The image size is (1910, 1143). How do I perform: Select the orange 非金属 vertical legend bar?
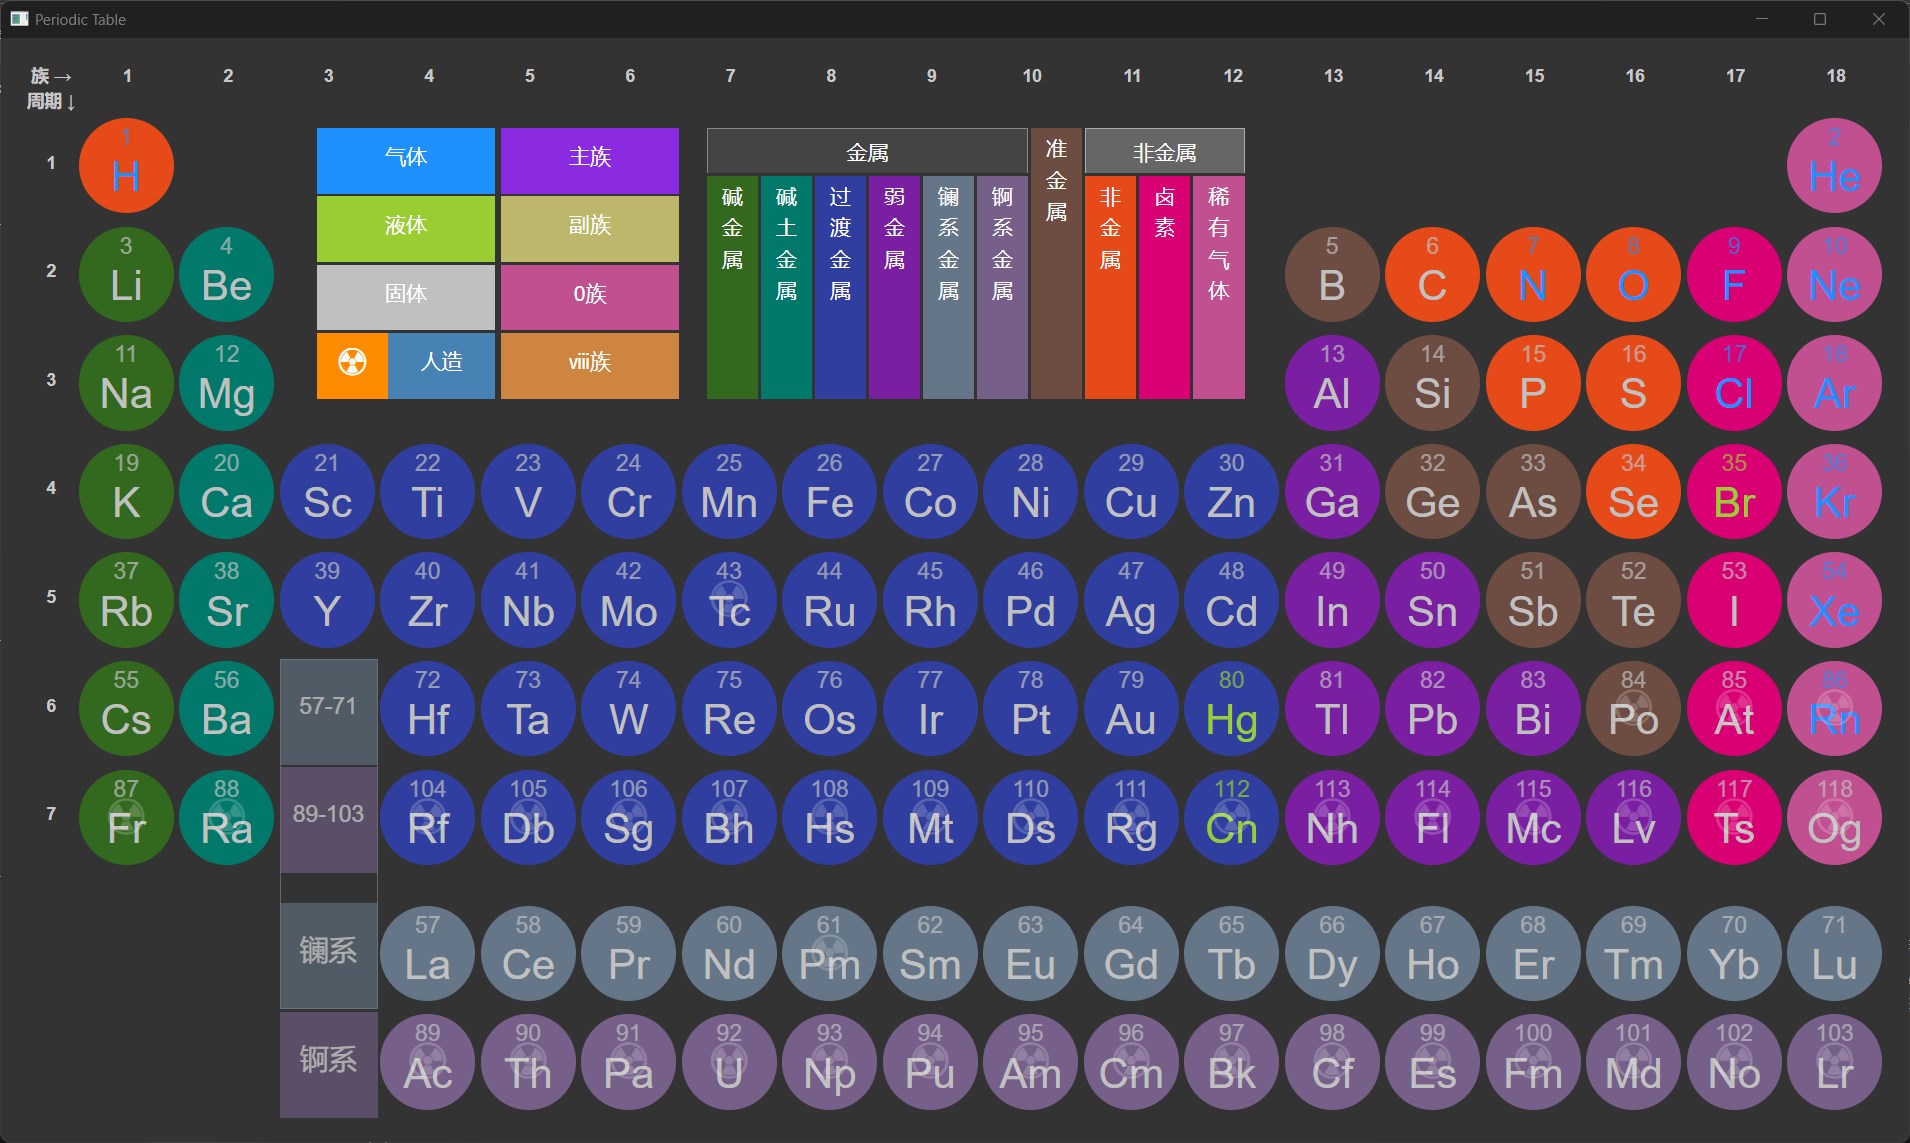click(x=1110, y=287)
